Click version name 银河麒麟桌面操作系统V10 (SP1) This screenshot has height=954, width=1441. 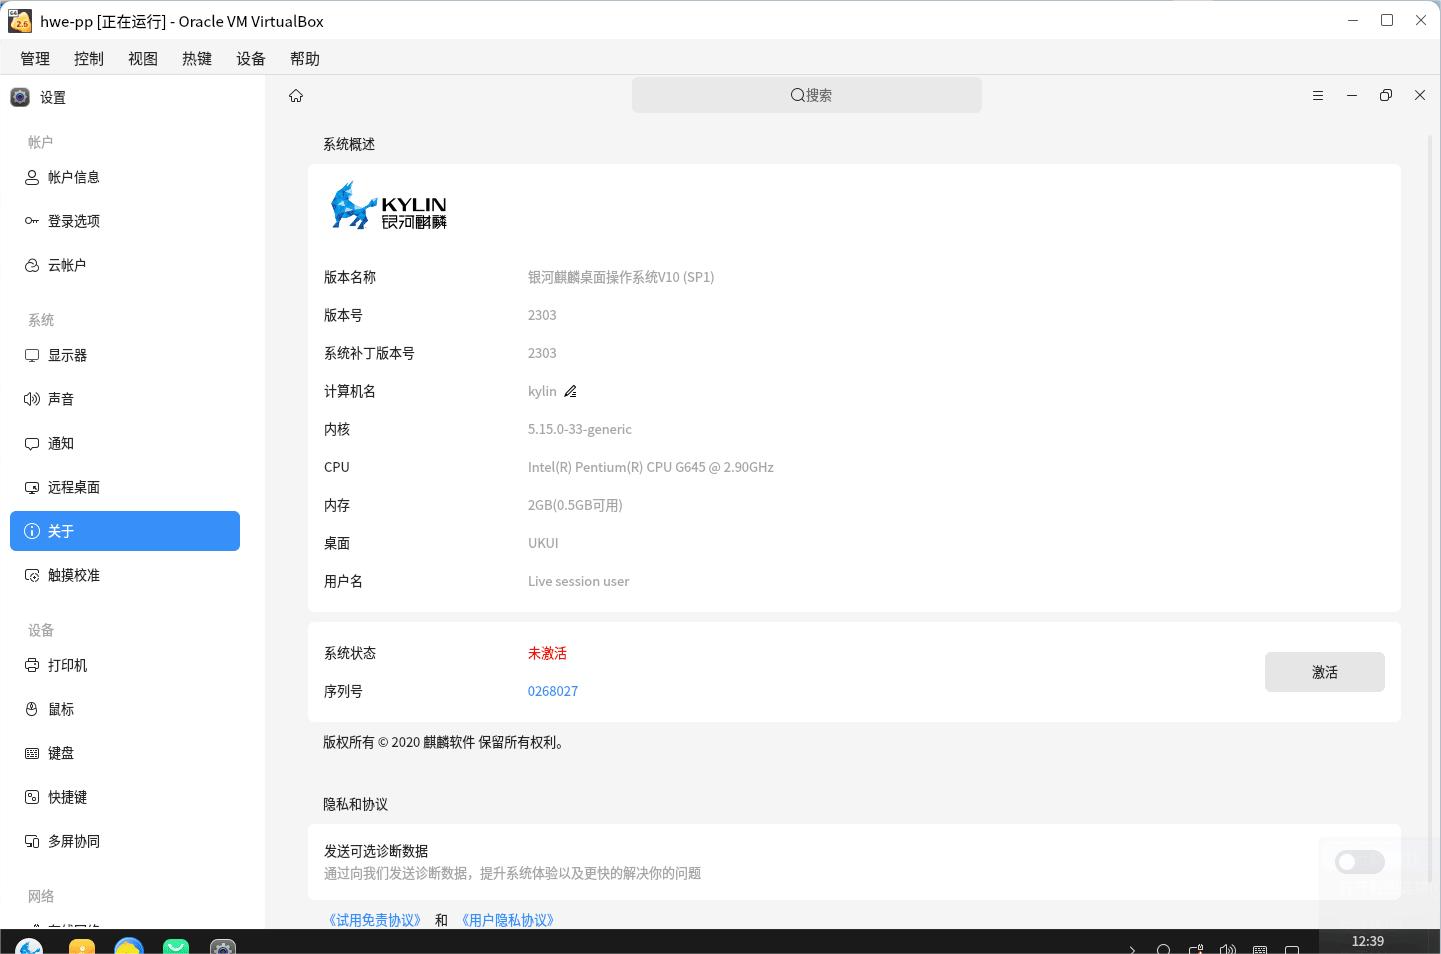[621, 277]
